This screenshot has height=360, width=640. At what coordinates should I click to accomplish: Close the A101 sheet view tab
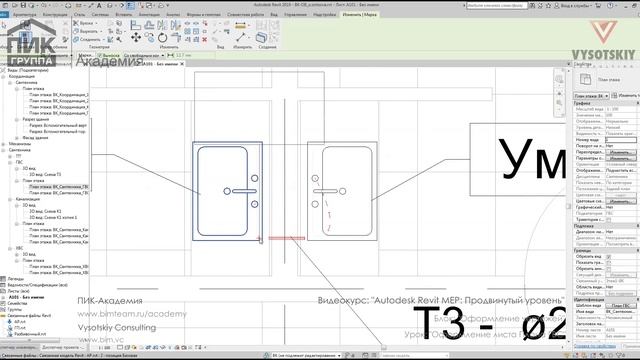pyautogui.click(x=182, y=64)
